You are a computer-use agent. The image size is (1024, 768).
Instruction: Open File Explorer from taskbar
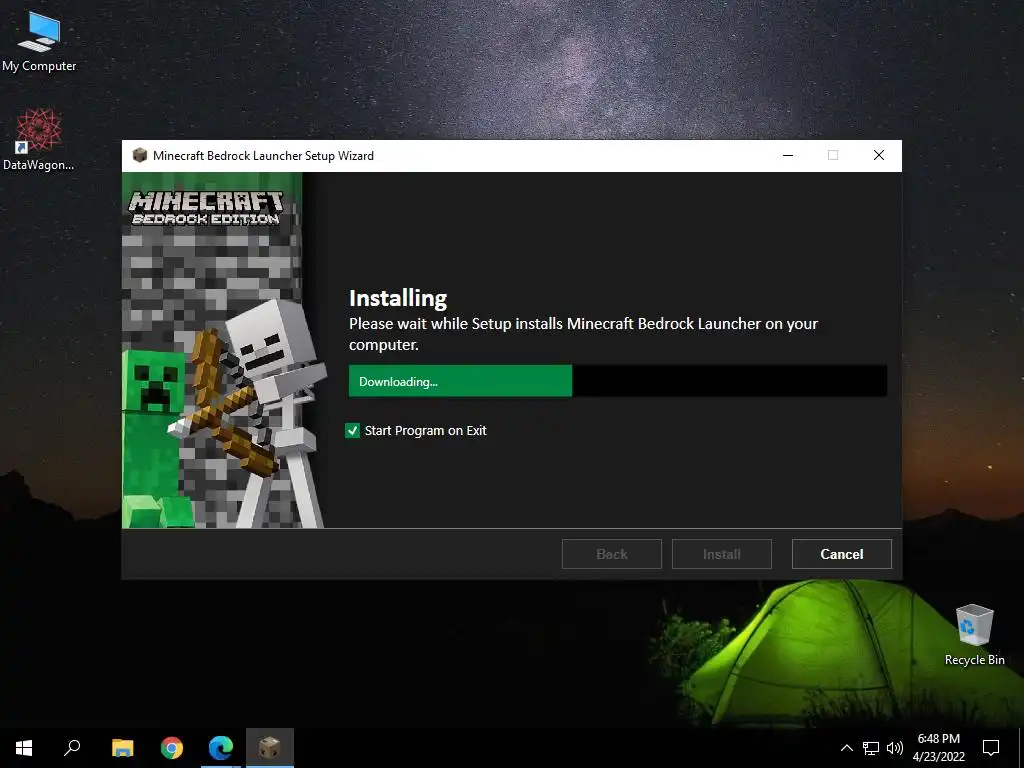pyautogui.click(x=122, y=748)
